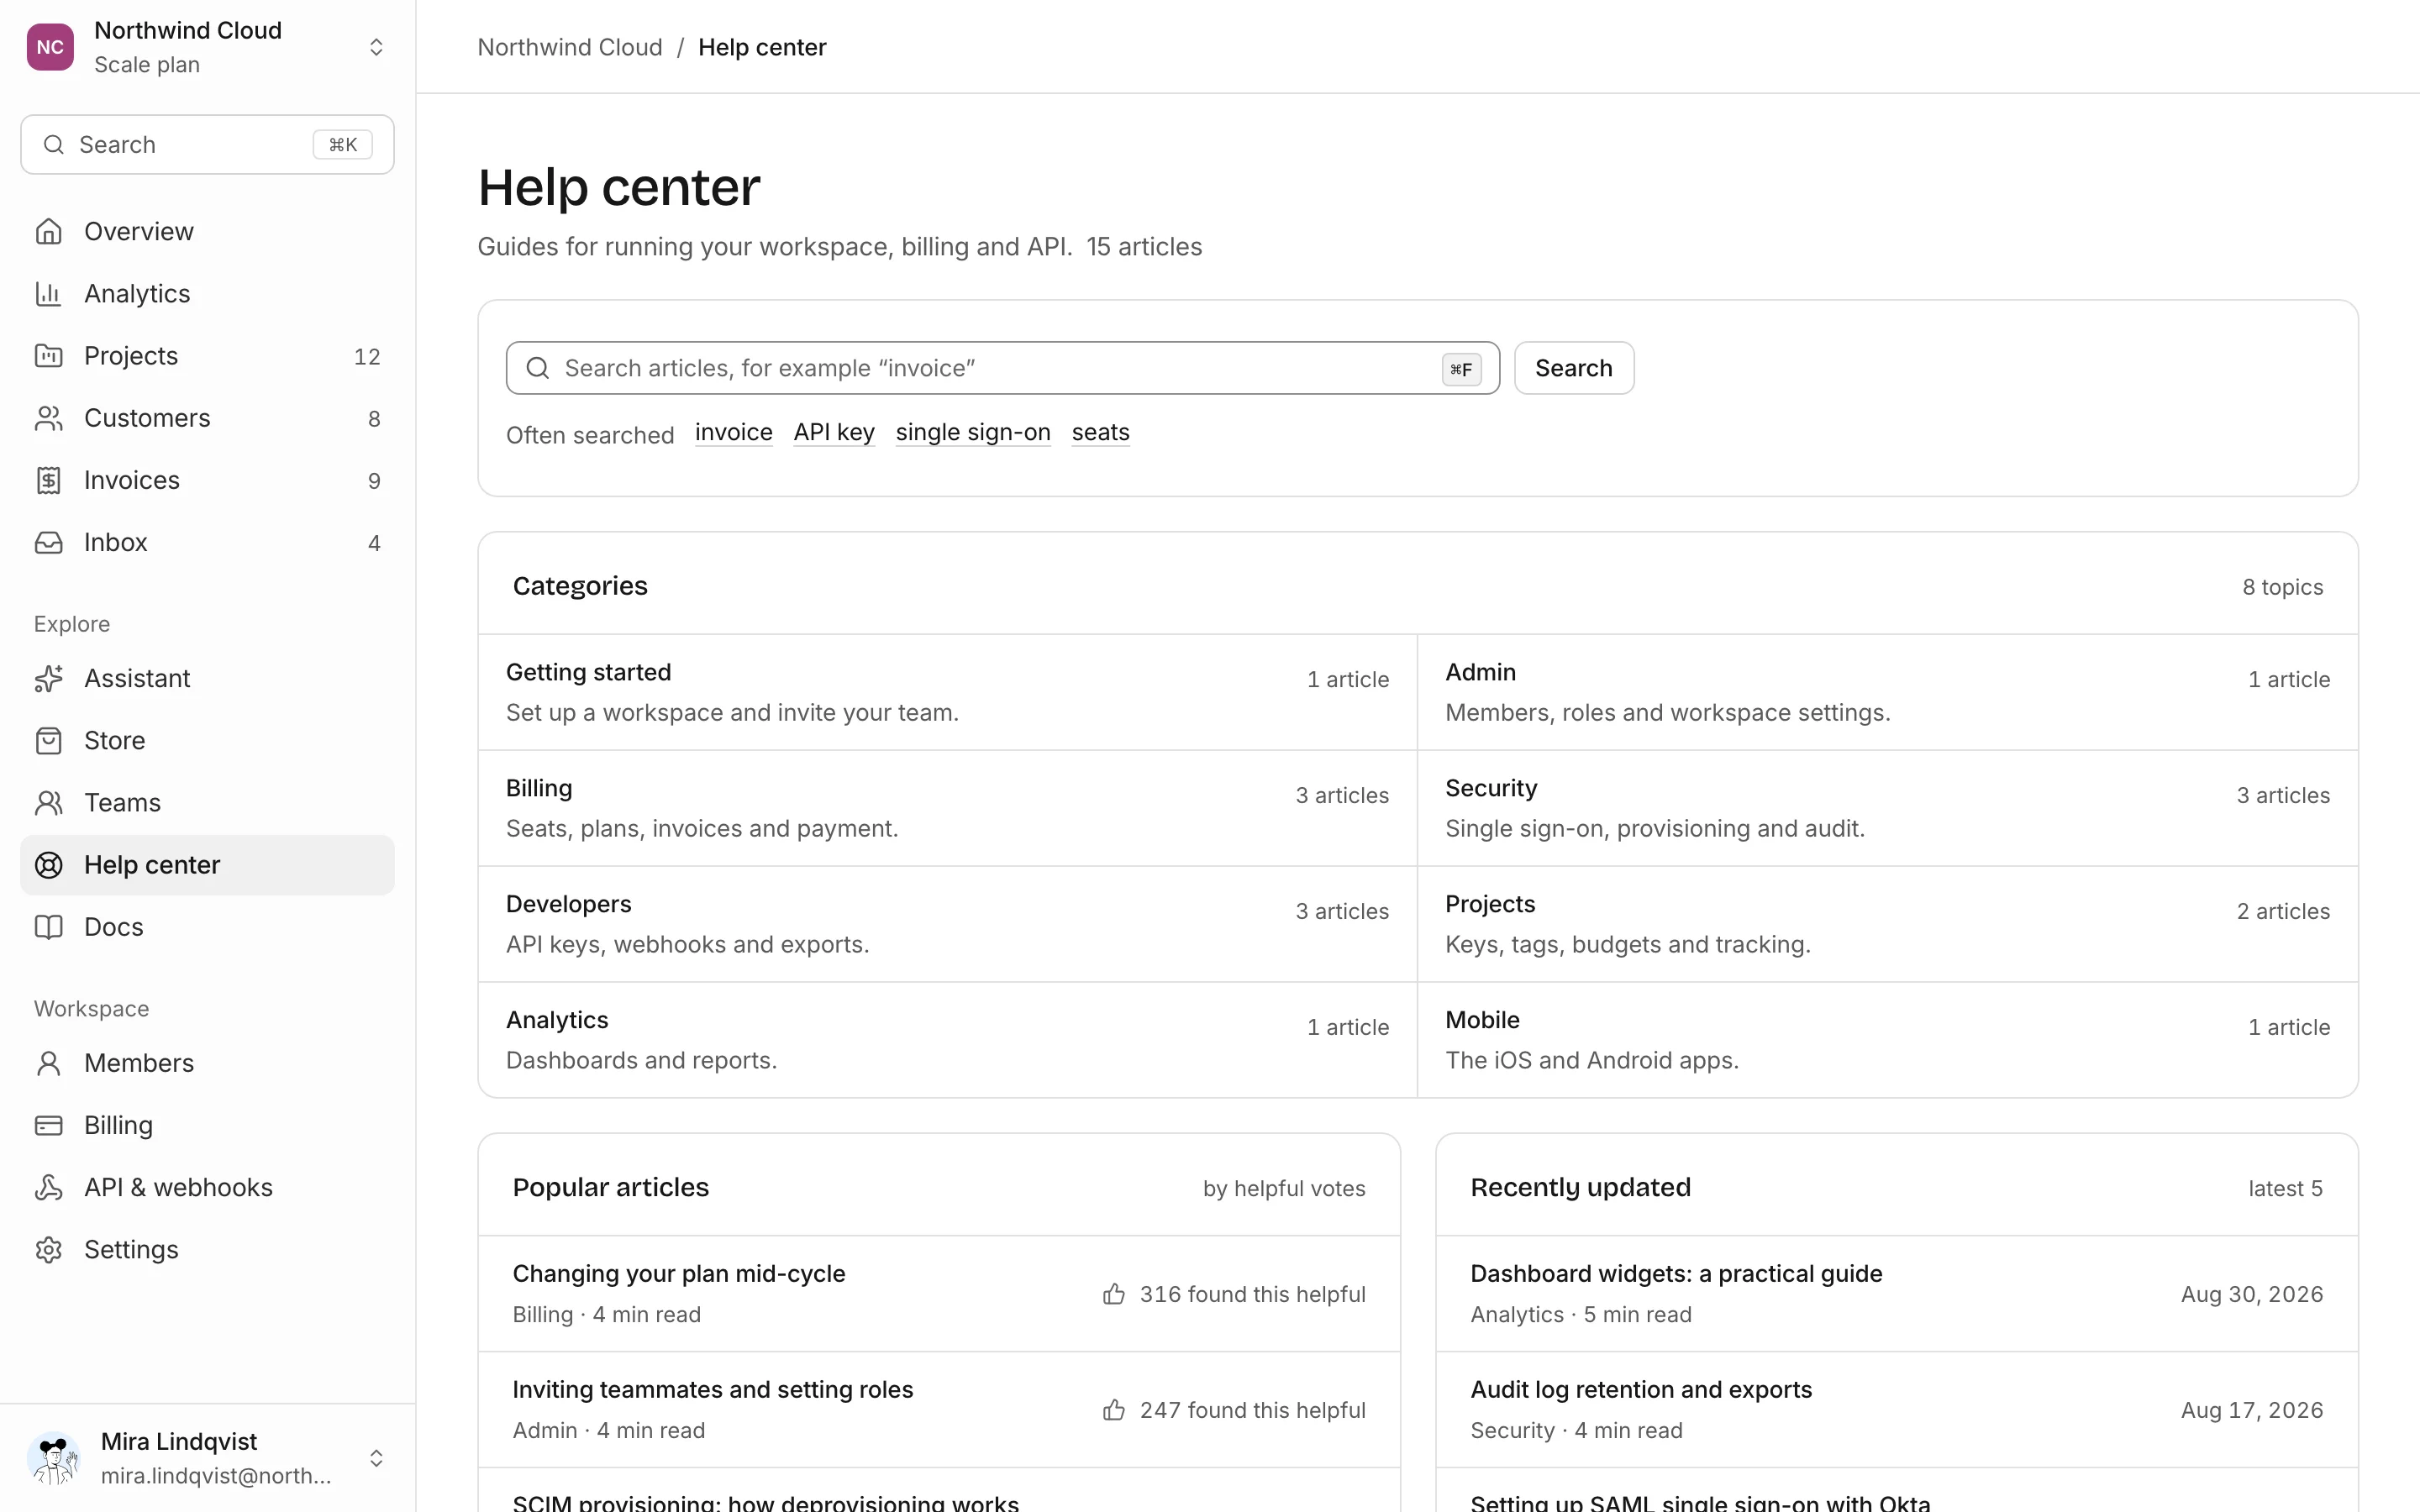Image resolution: width=2420 pixels, height=1512 pixels.
Task: Click the Inbox tray icon
Action: [48, 542]
